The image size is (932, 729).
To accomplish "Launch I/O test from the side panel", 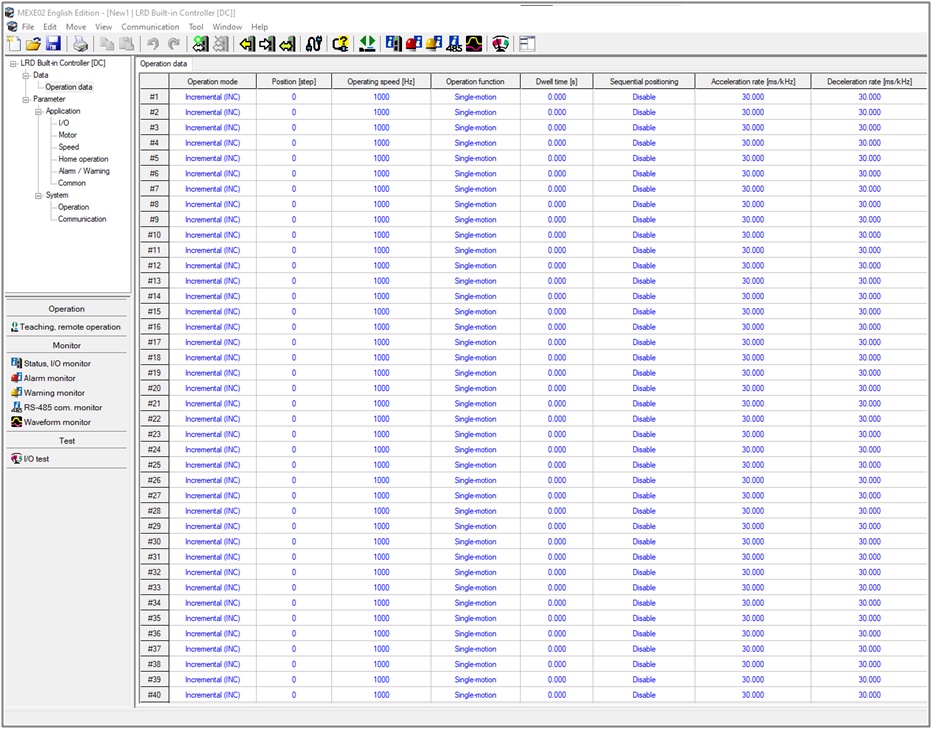I will pos(36,459).
